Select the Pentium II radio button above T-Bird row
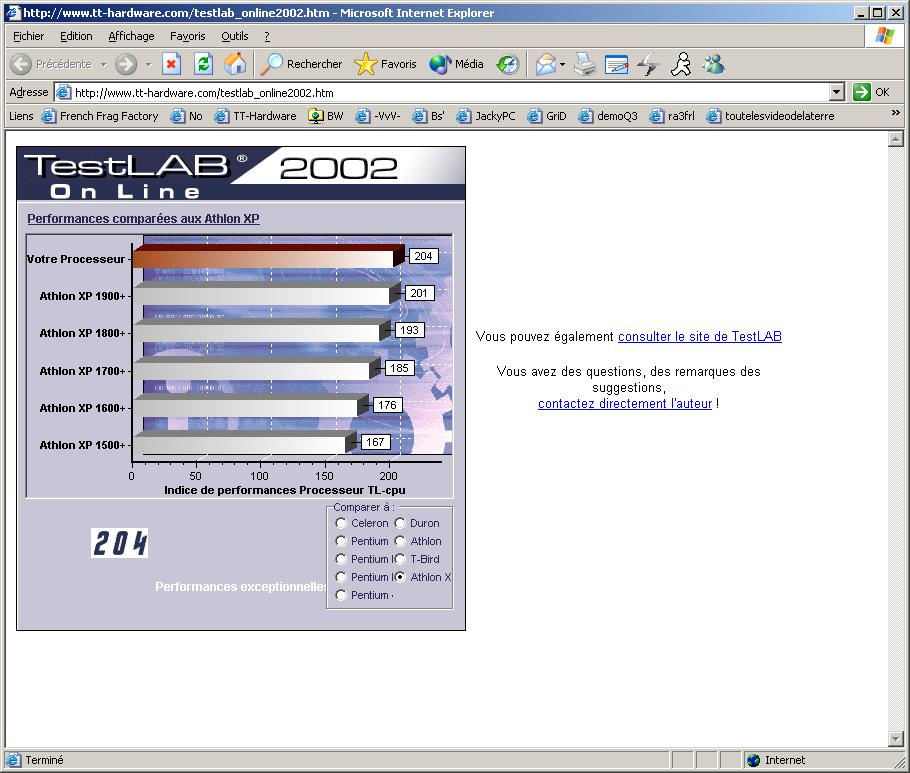910x773 pixels. pos(341,559)
